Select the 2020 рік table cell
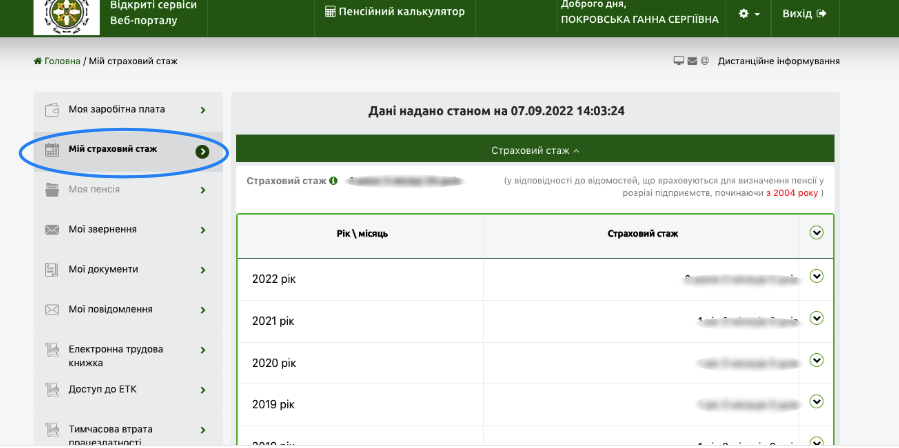 pyautogui.click(x=361, y=363)
